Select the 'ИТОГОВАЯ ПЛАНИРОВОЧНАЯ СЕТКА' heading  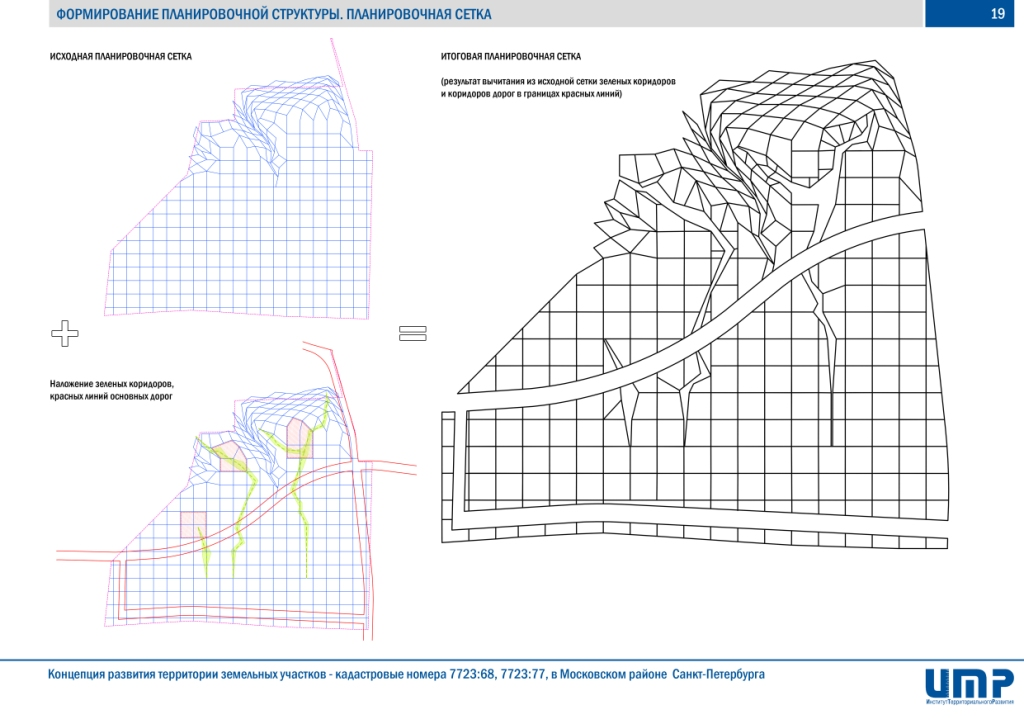[510, 57]
